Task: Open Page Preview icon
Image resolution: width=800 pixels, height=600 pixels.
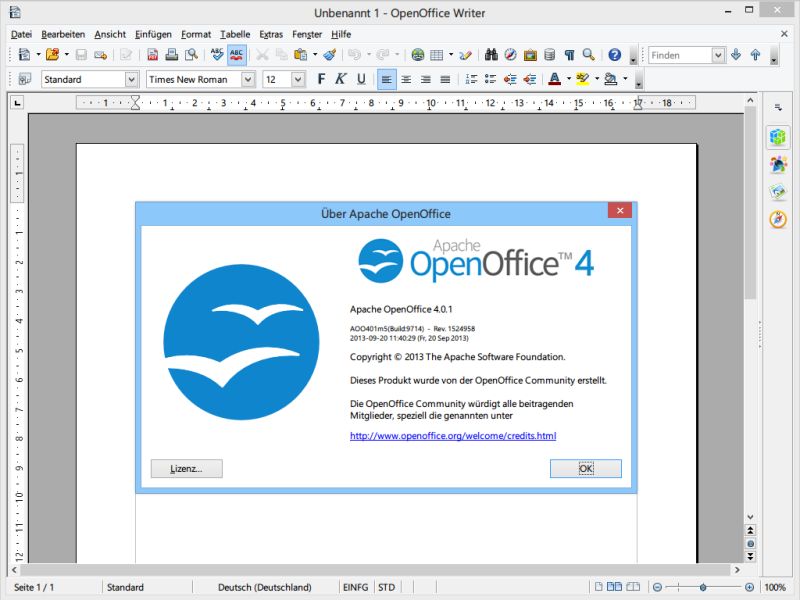Action: tap(191, 55)
